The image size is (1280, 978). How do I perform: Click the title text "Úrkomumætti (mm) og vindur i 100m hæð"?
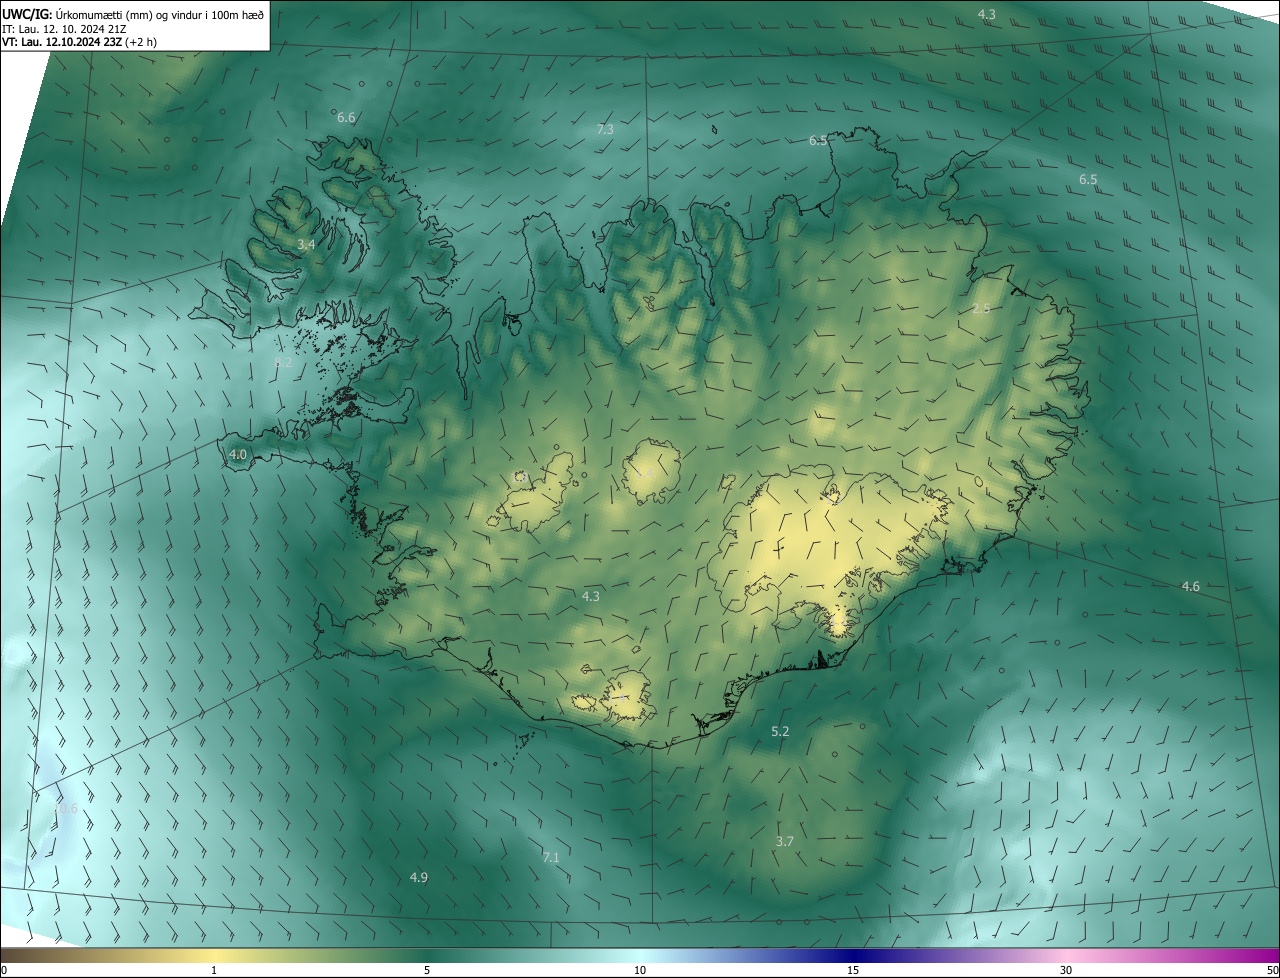click(159, 14)
